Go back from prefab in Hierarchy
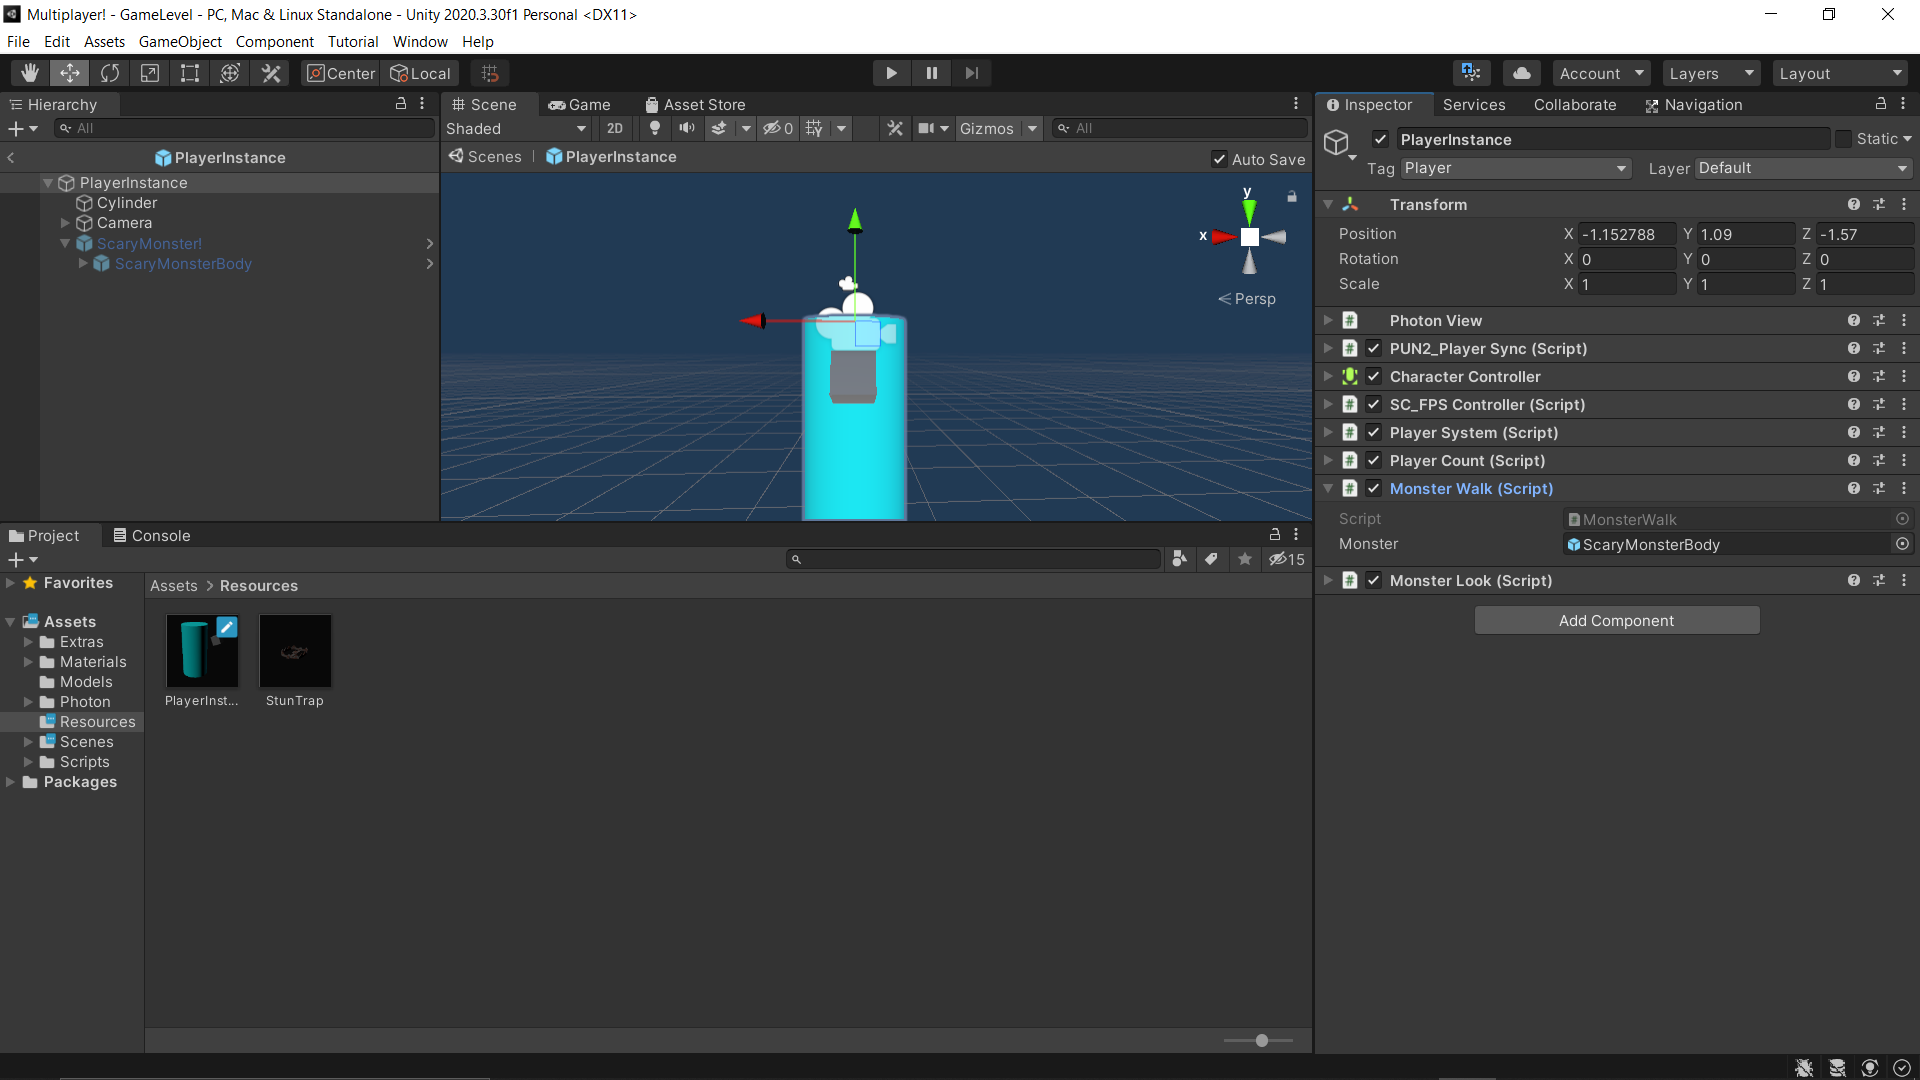Image resolution: width=1920 pixels, height=1080 pixels. click(x=11, y=158)
